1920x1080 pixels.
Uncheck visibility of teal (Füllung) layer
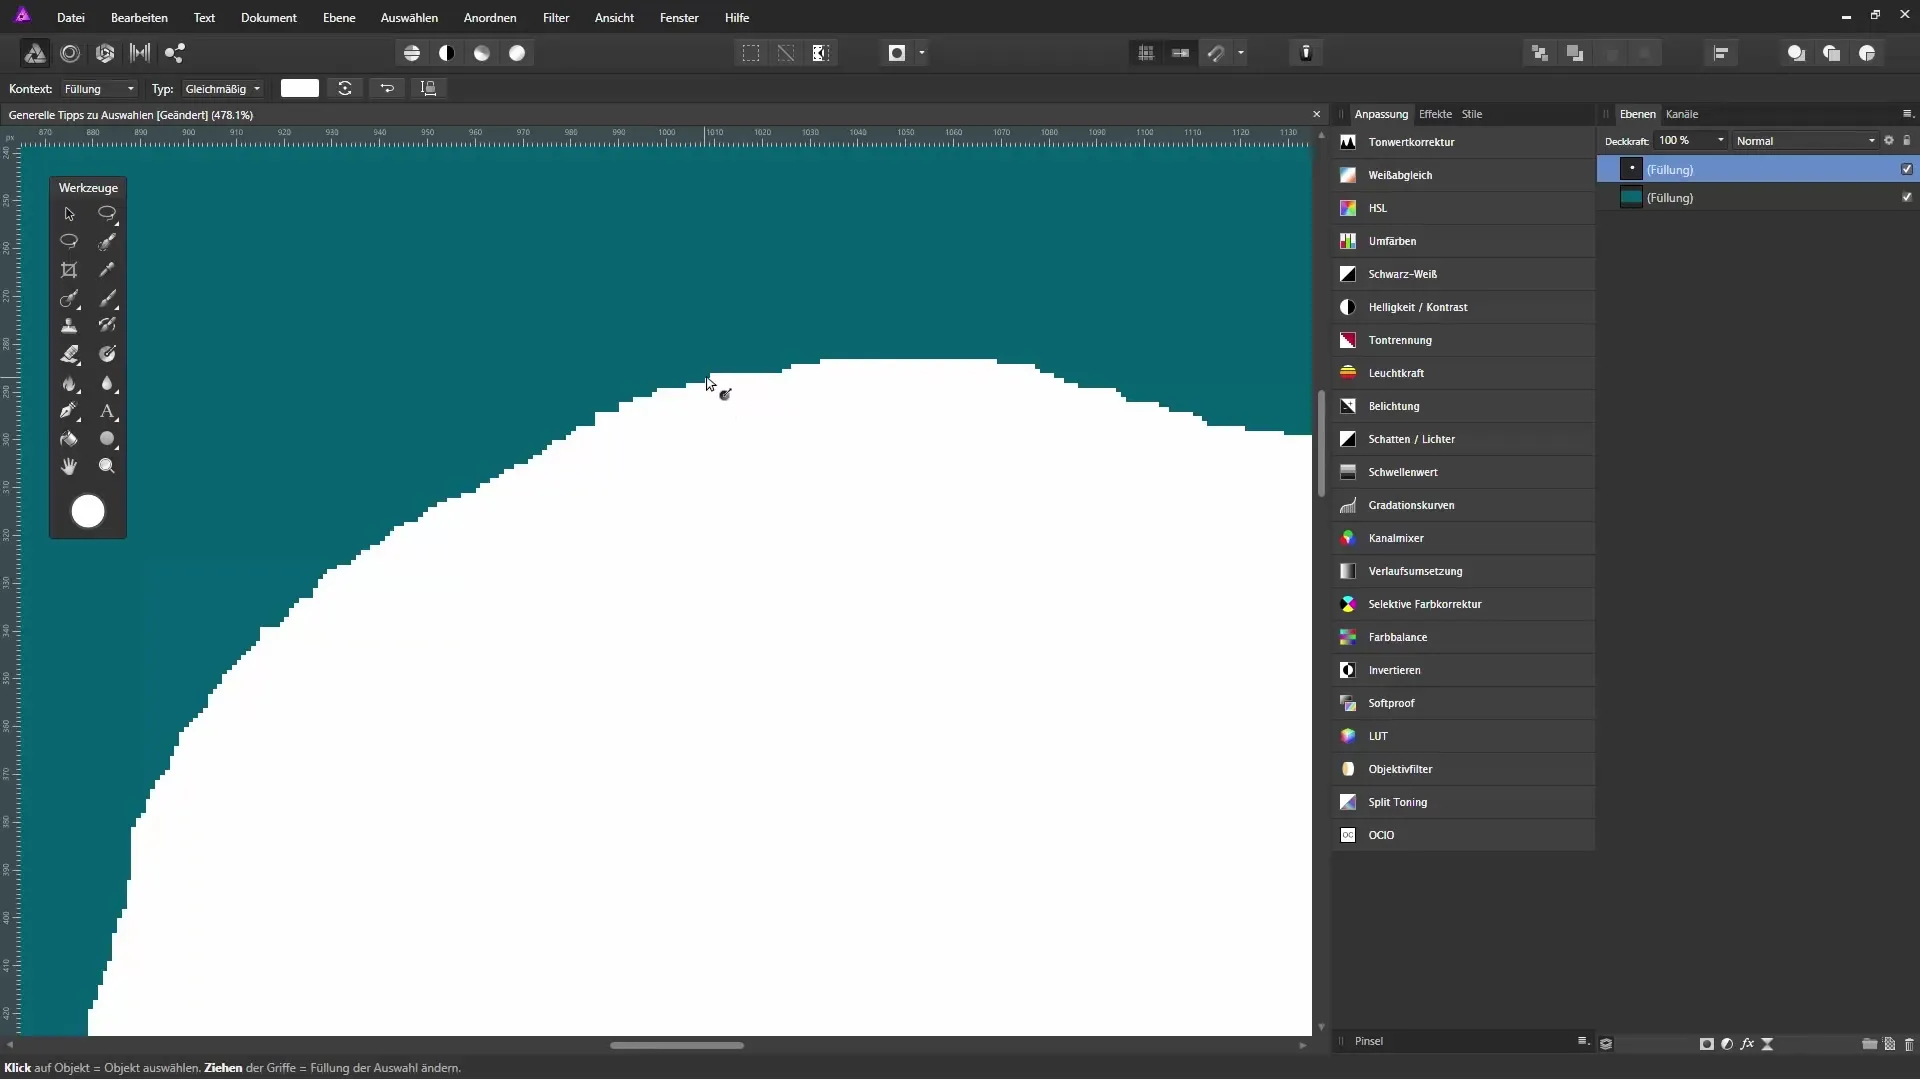[x=1907, y=197]
